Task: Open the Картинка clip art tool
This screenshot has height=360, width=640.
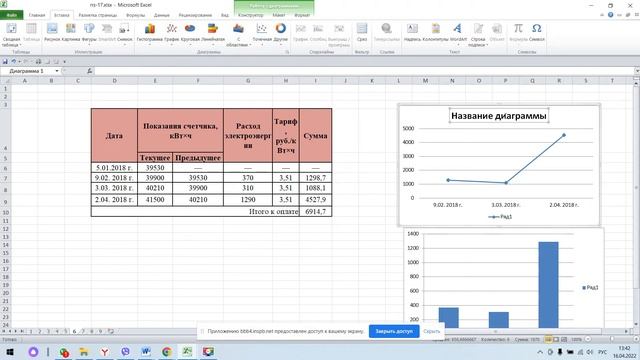Action: coord(71,32)
